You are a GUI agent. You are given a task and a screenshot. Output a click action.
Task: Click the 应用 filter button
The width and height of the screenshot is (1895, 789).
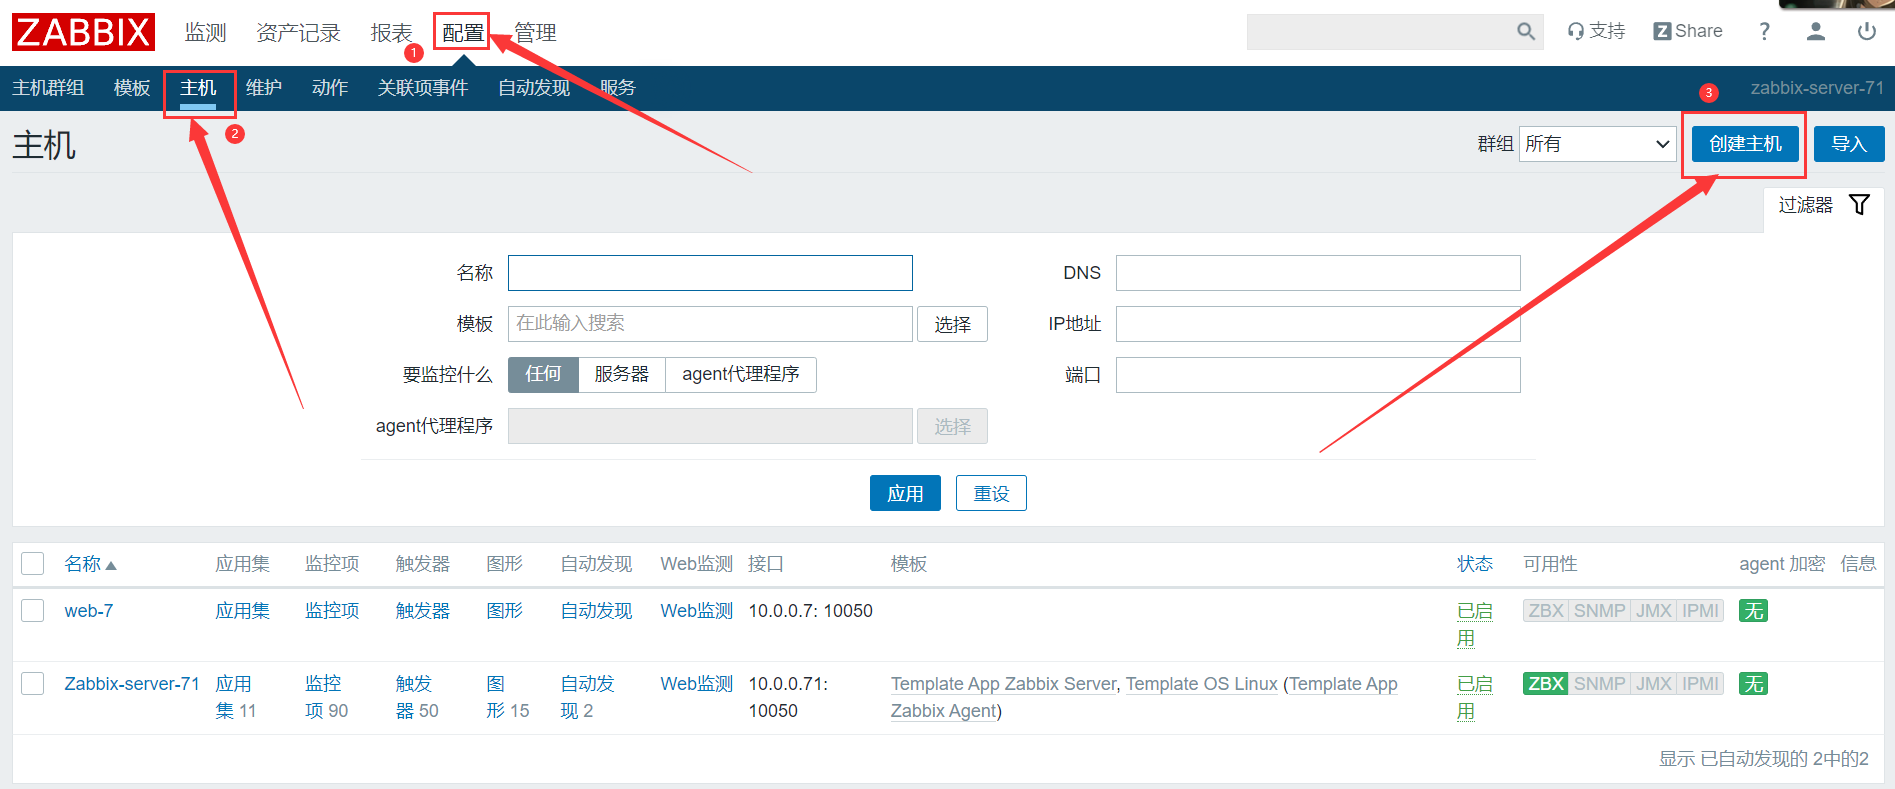click(905, 493)
